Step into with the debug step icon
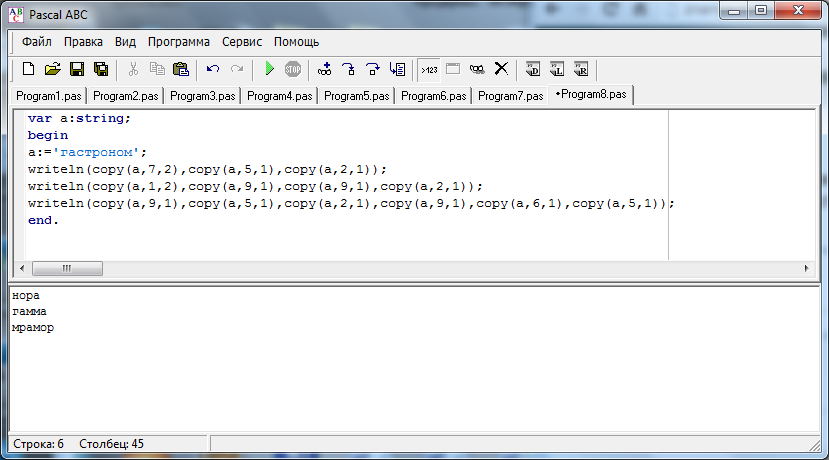Screen dimensions: 829x460 [349, 69]
